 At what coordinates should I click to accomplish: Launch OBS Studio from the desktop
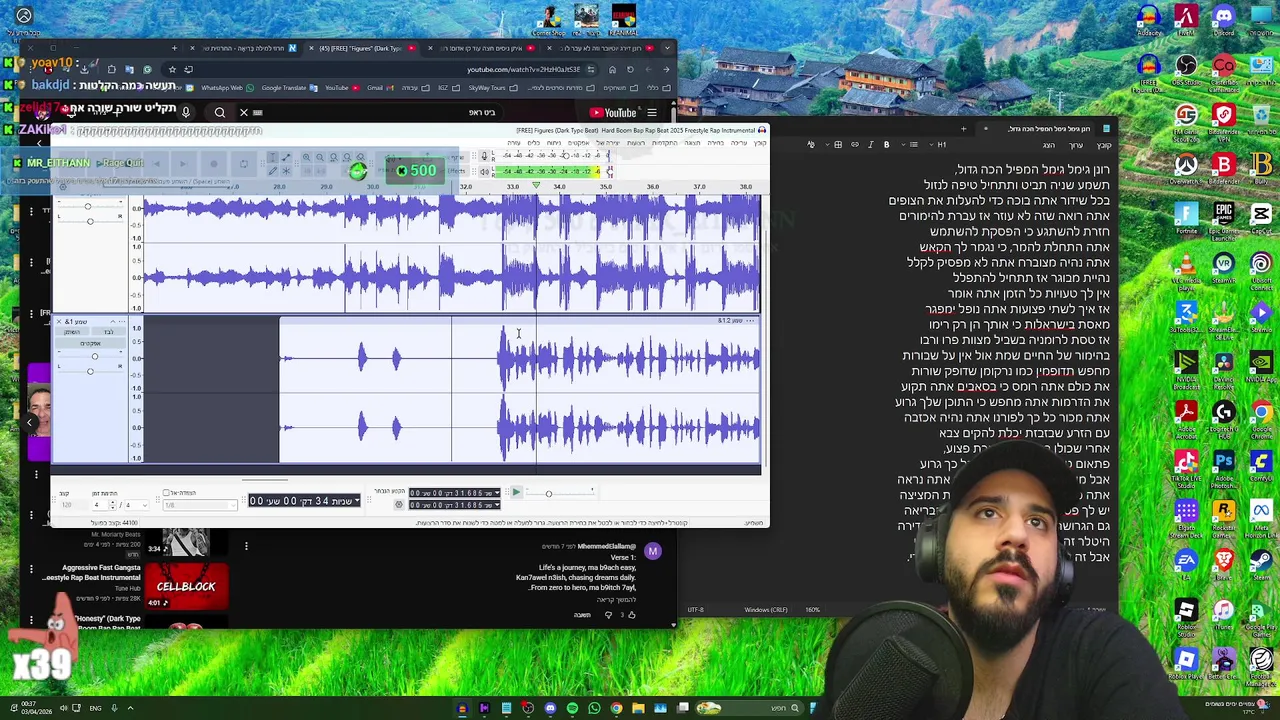pyautogui.click(x=1187, y=70)
